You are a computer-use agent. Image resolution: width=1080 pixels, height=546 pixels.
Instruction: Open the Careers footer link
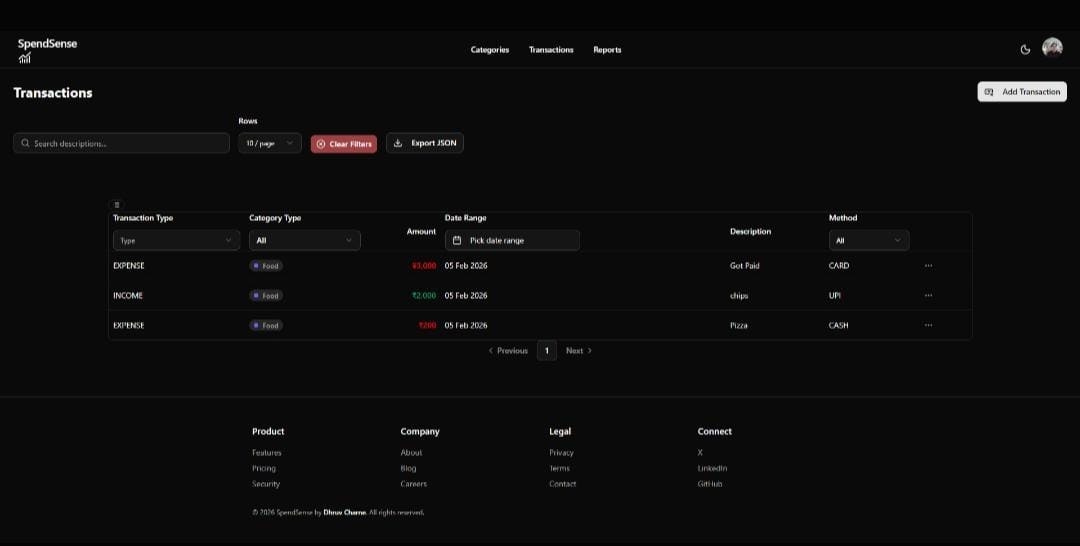(x=413, y=484)
